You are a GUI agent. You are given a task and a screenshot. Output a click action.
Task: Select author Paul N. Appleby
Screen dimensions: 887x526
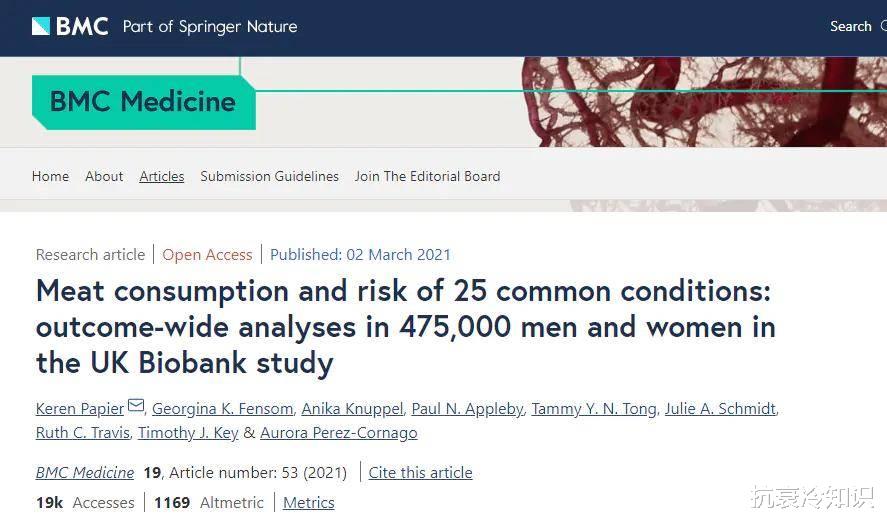[x=467, y=408]
